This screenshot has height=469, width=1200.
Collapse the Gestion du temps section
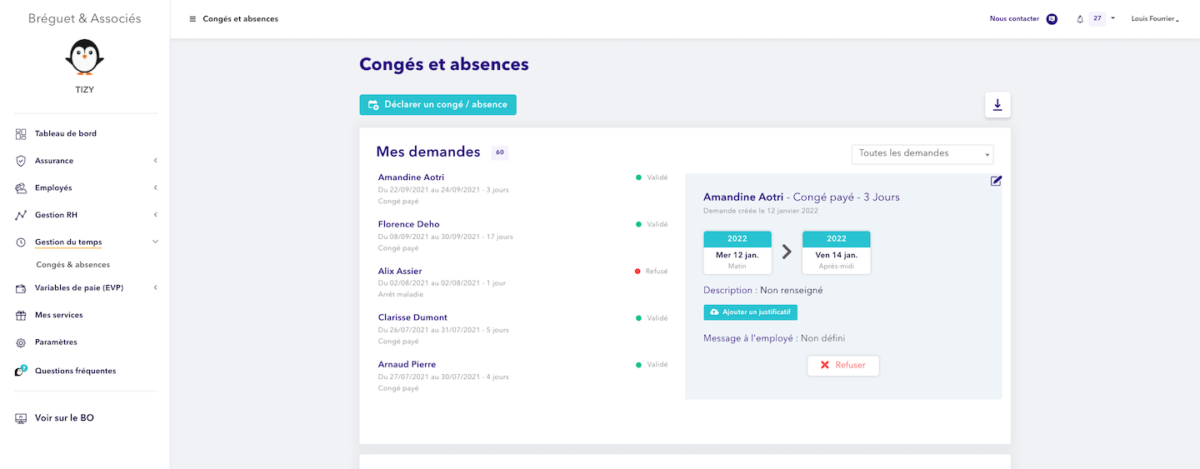point(155,242)
